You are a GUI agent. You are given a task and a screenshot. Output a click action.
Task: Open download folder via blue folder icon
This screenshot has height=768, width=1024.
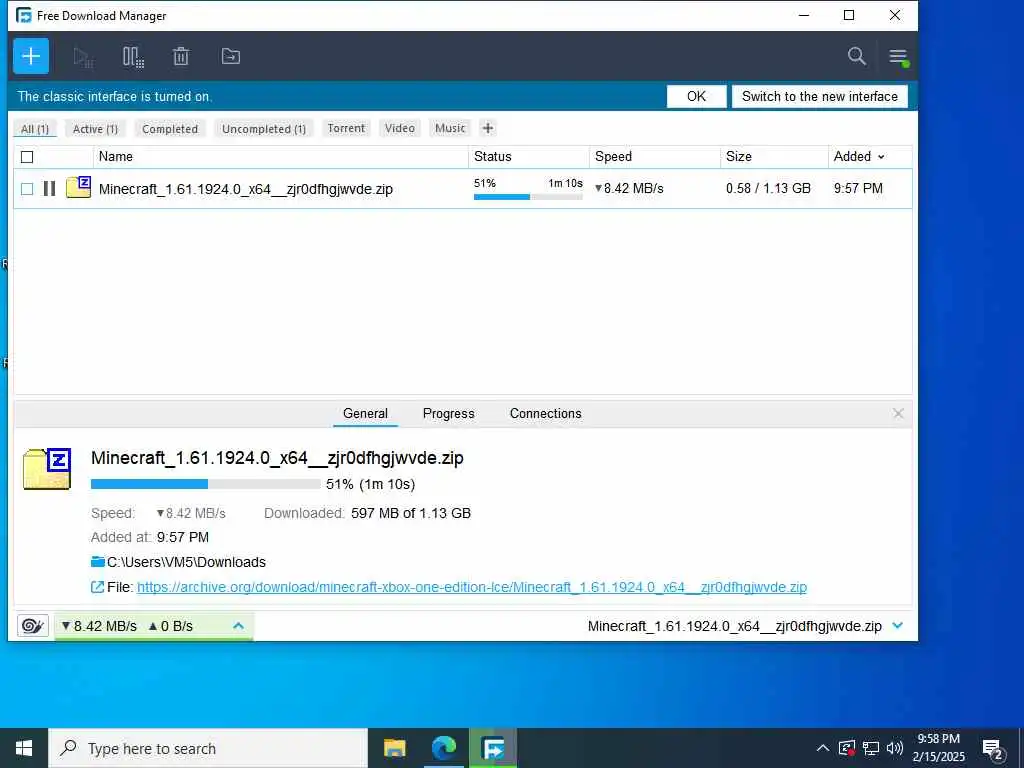[98, 562]
